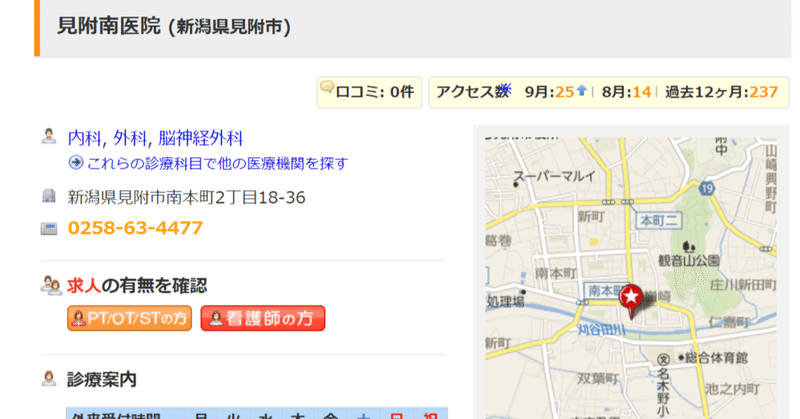Screen dimensions: 800x419
Task: Click the 刈谷田川 river label on map
Action: tap(602, 330)
